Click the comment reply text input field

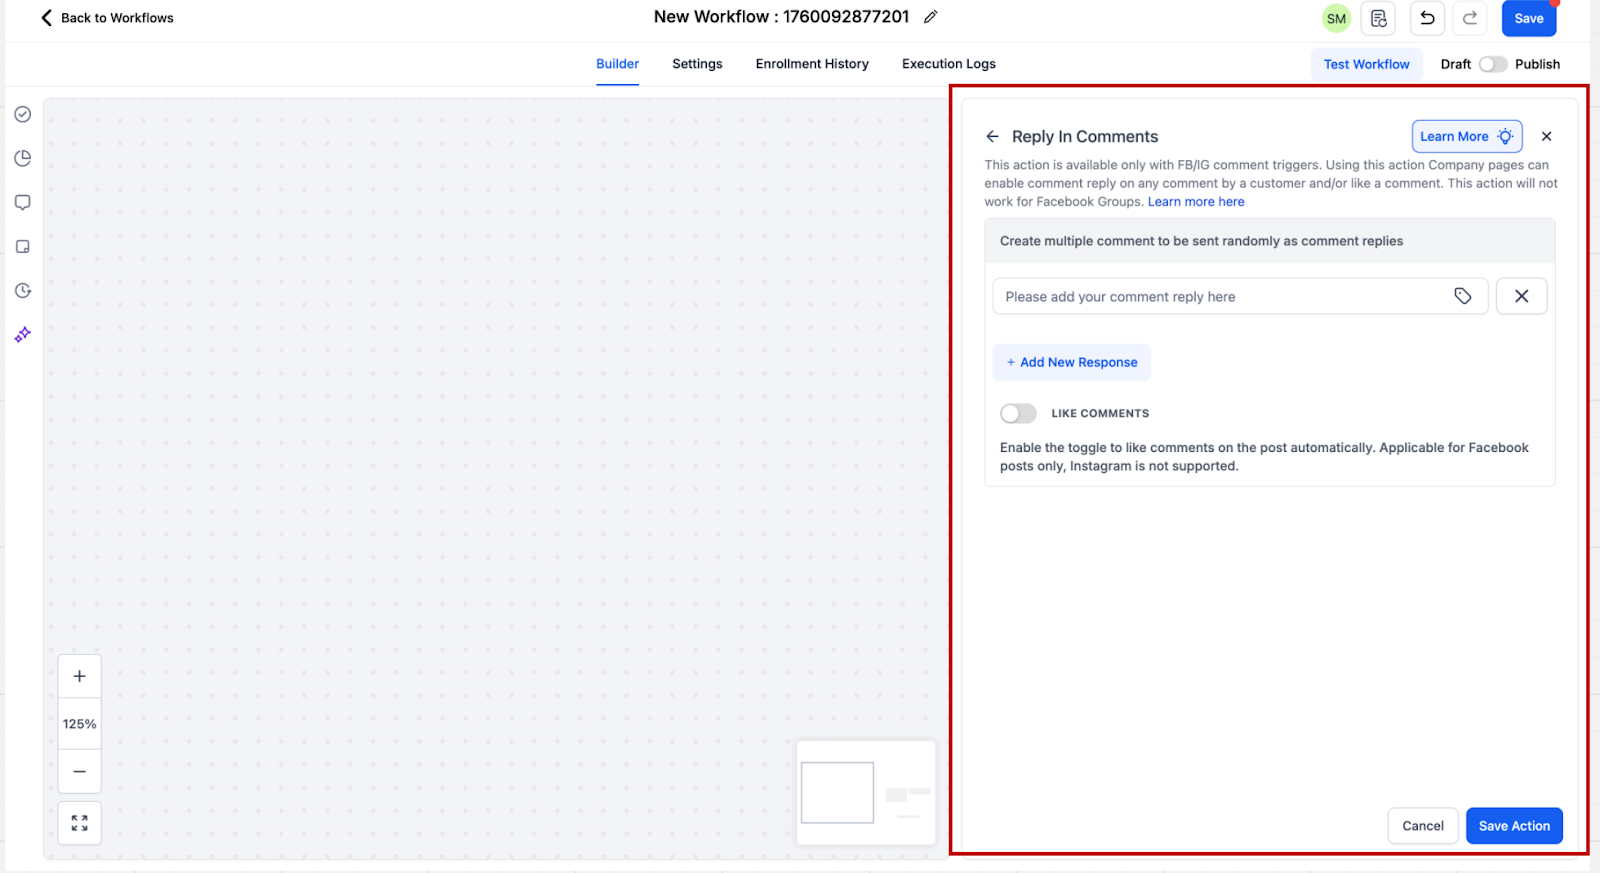pos(1220,297)
